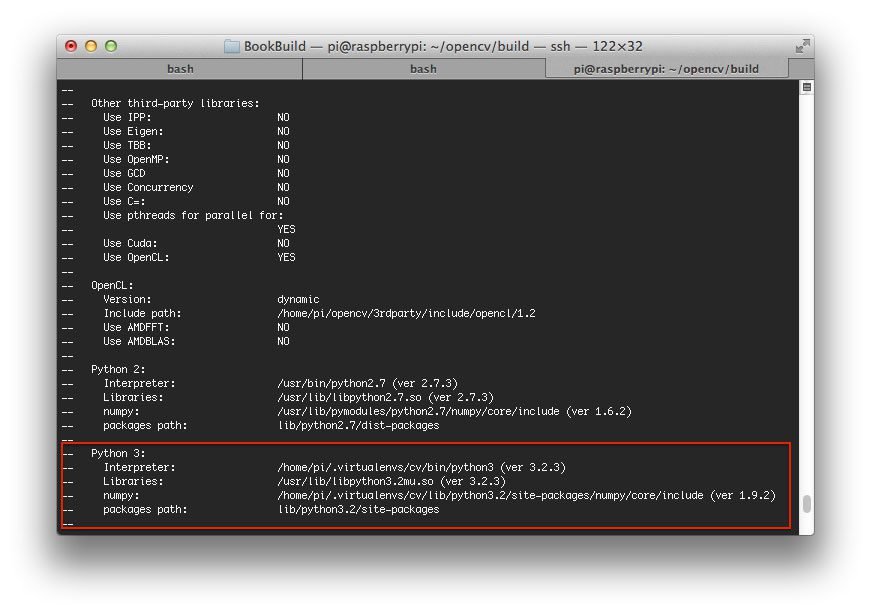Viewport: 871px width, 614px height.
Task: Zoom the terminal with green button
Action: (111, 46)
